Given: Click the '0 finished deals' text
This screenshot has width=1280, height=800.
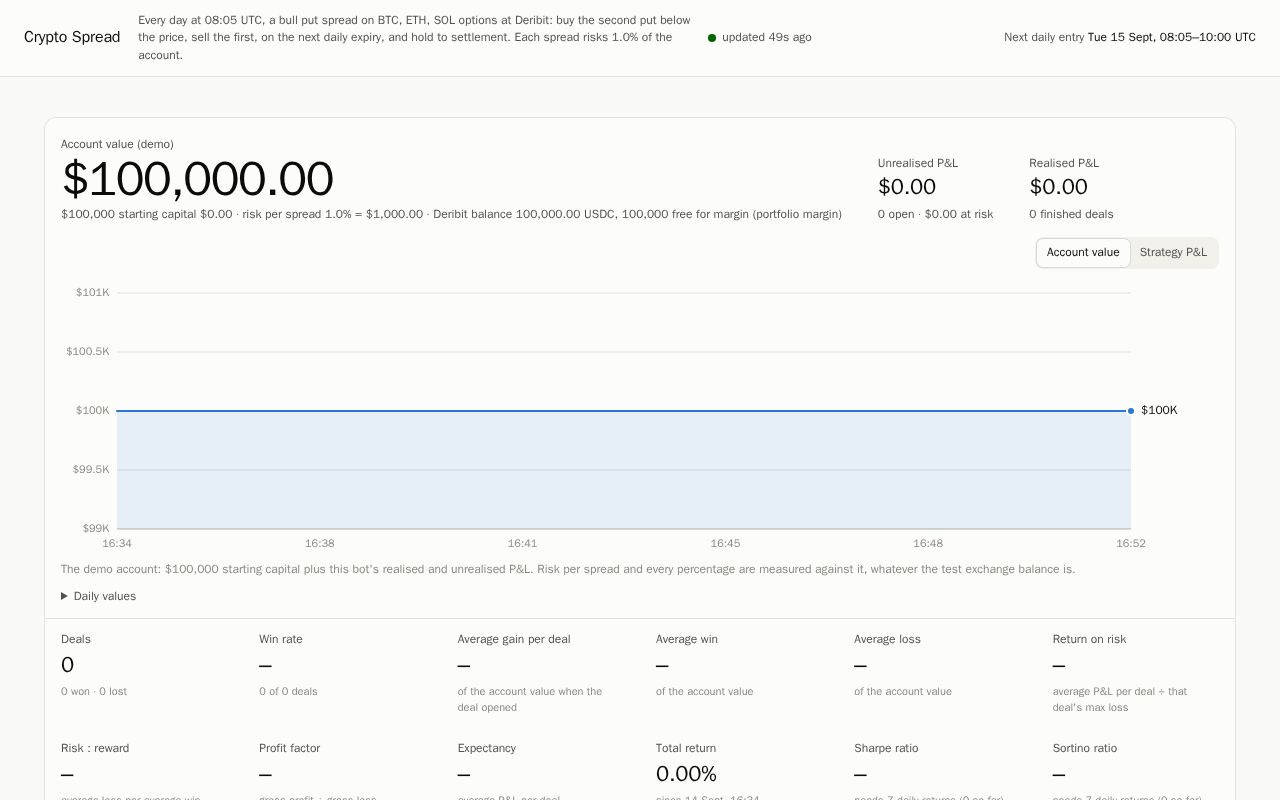Looking at the screenshot, I should click(1071, 214).
